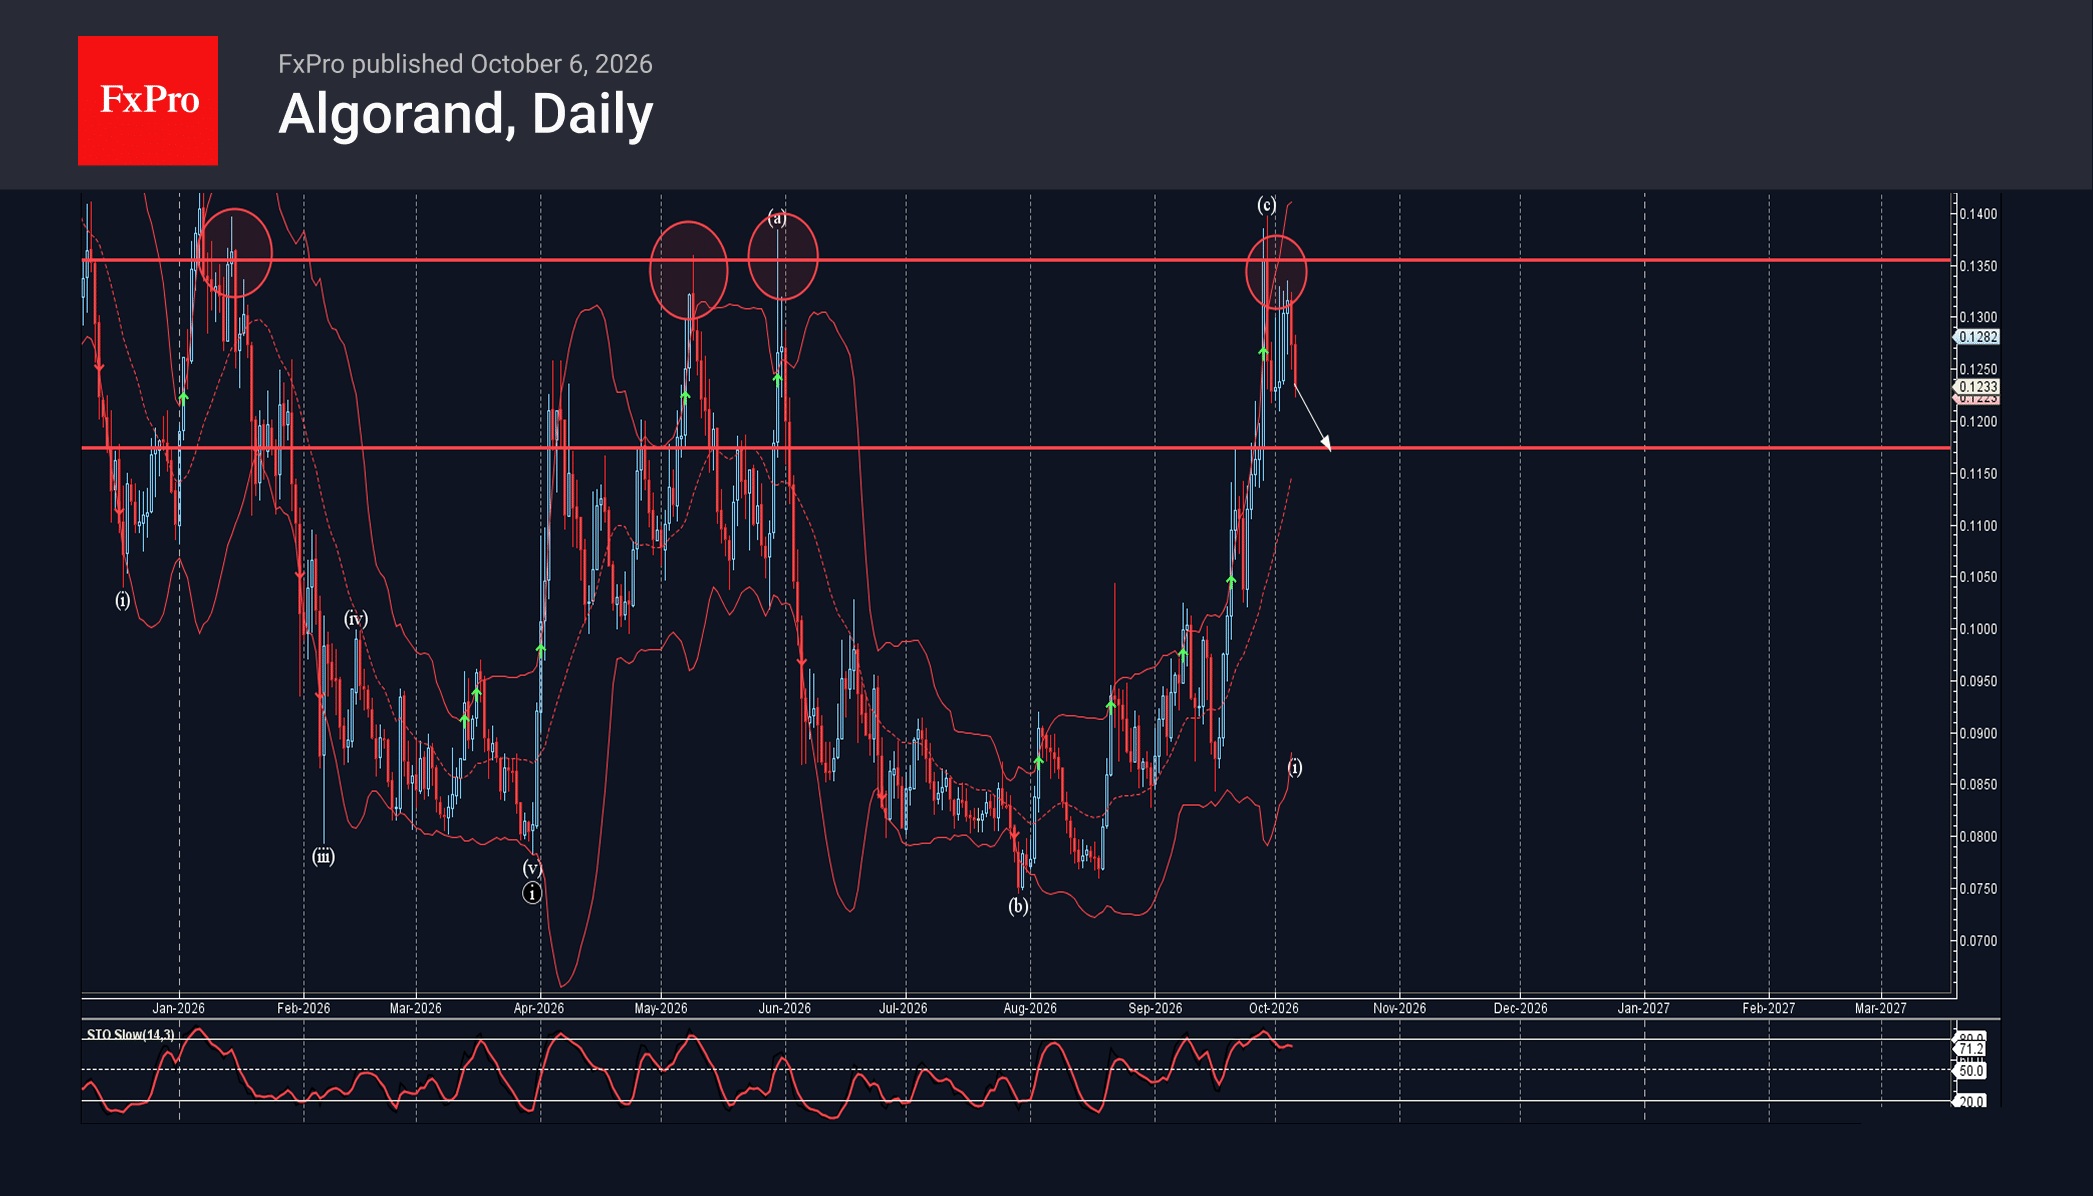The height and width of the screenshot is (1196, 2093).
Task: Select the (a) wave label
Action: (x=778, y=218)
